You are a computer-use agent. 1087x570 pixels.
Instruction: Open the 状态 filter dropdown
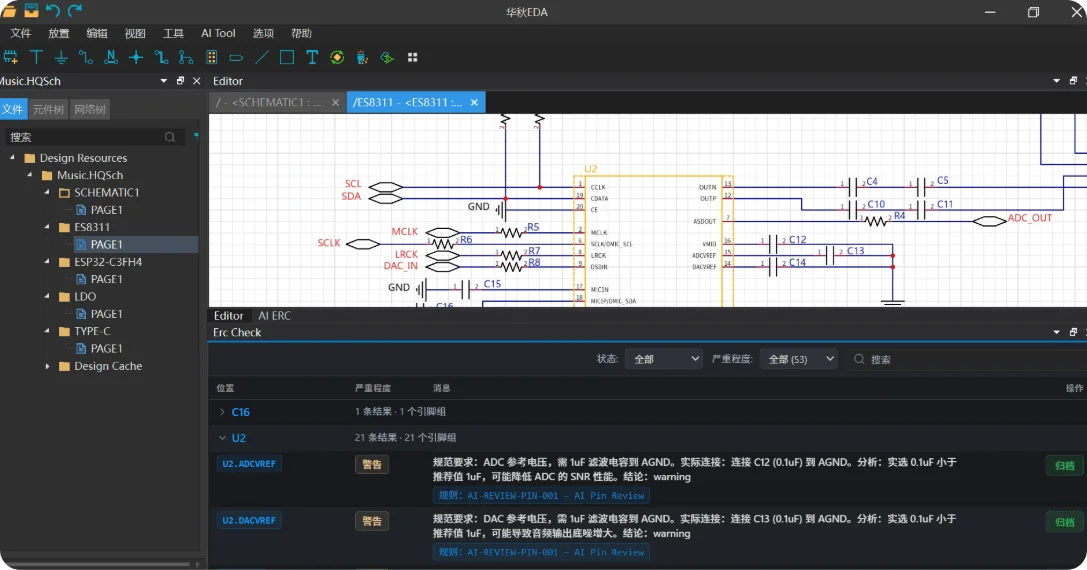[663, 359]
